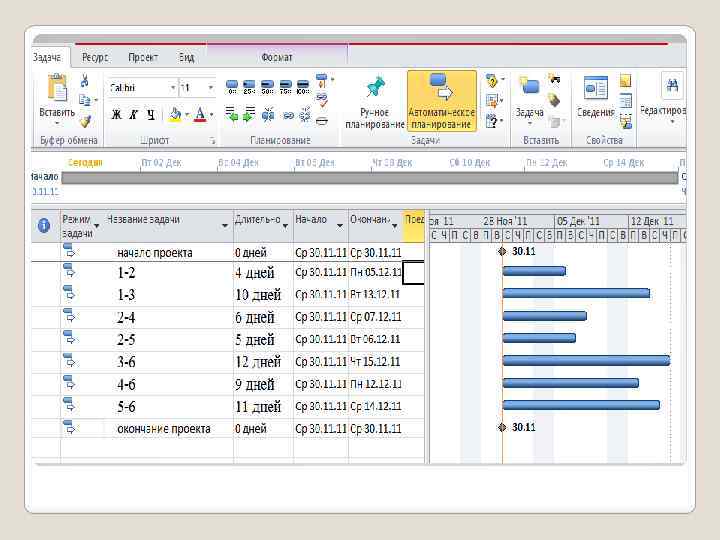Image resolution: width=720 pixels, height=540 pixels.
Task: Switch to the Ресурс ribbon tab
Action: [95, 58]
